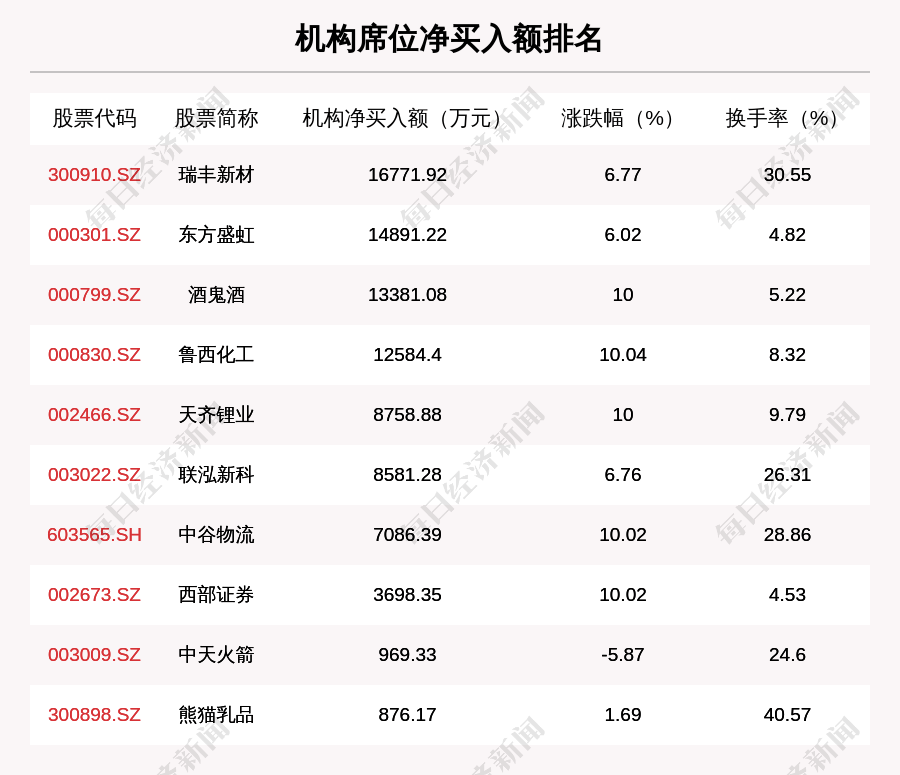Click the 股票代码 column header
Viewport: 900px width, 775px height.
94,117
